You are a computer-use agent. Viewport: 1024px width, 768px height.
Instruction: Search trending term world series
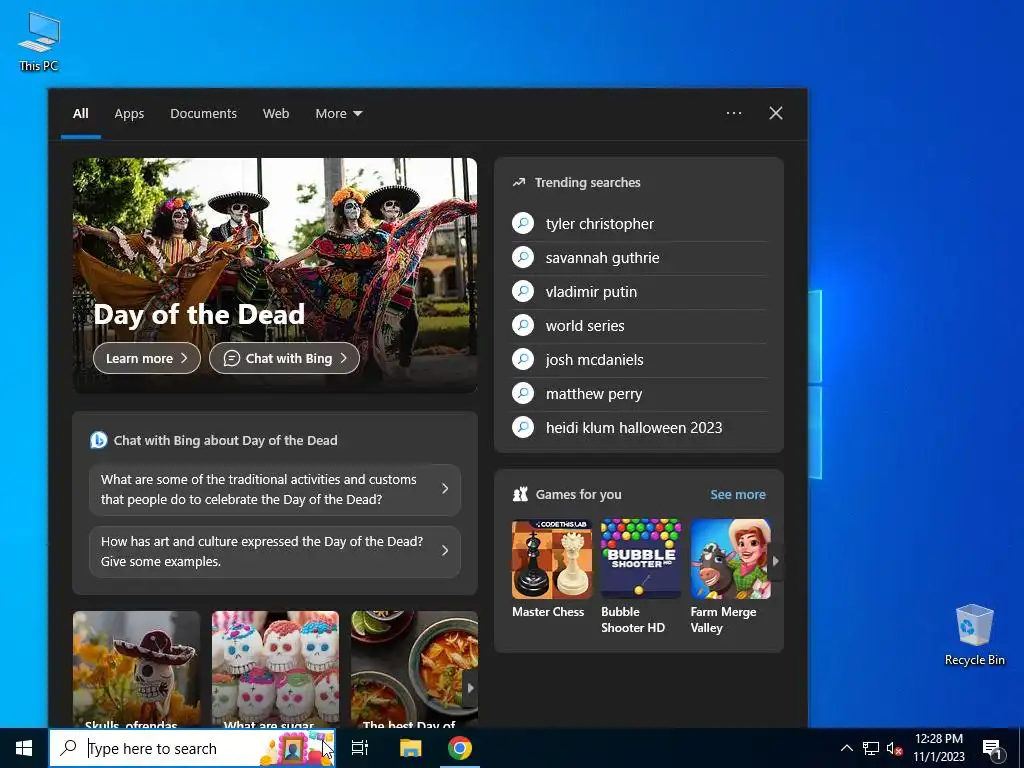coord(639,326)
